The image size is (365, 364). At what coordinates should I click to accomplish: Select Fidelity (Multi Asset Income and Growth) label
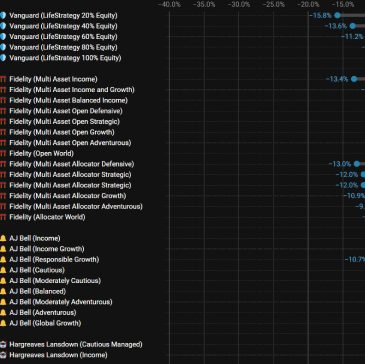tap(72, 90)
